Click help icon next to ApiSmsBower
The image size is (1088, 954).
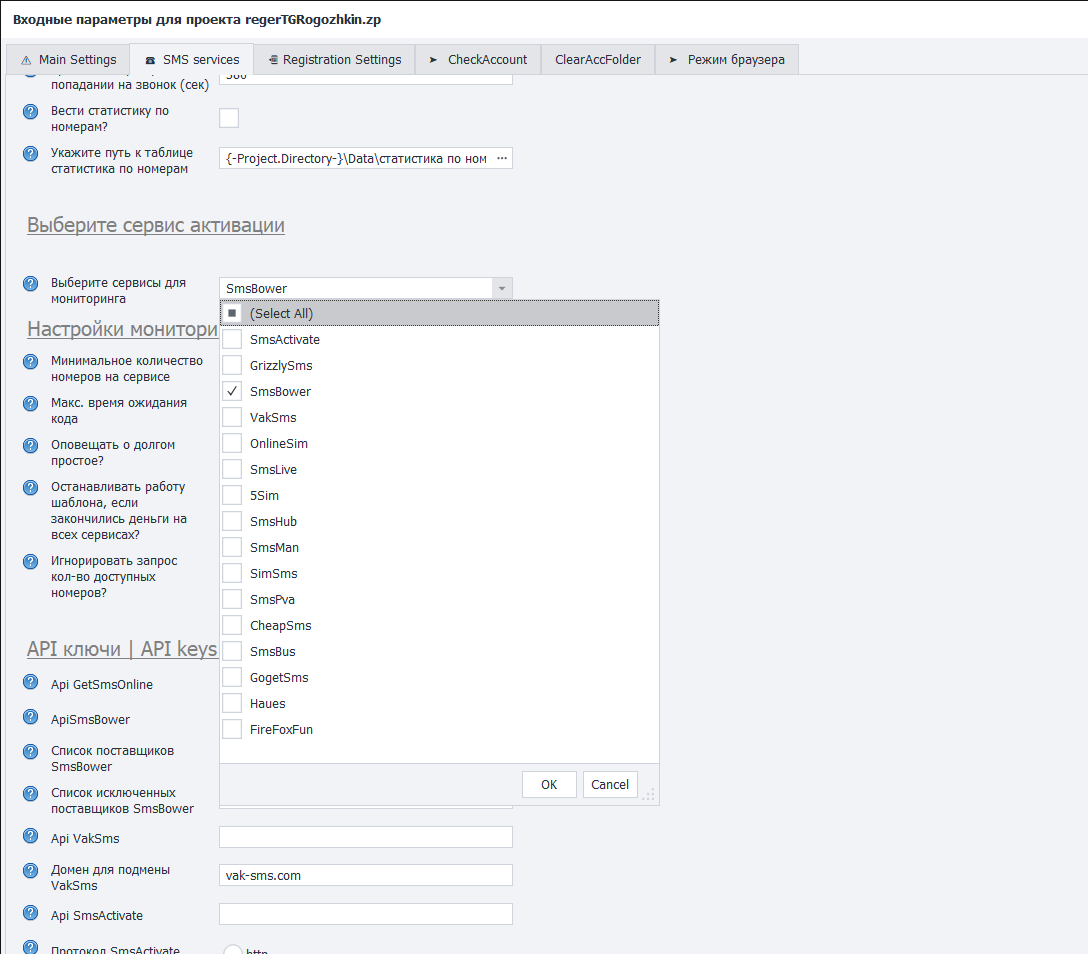click(31, 716)
